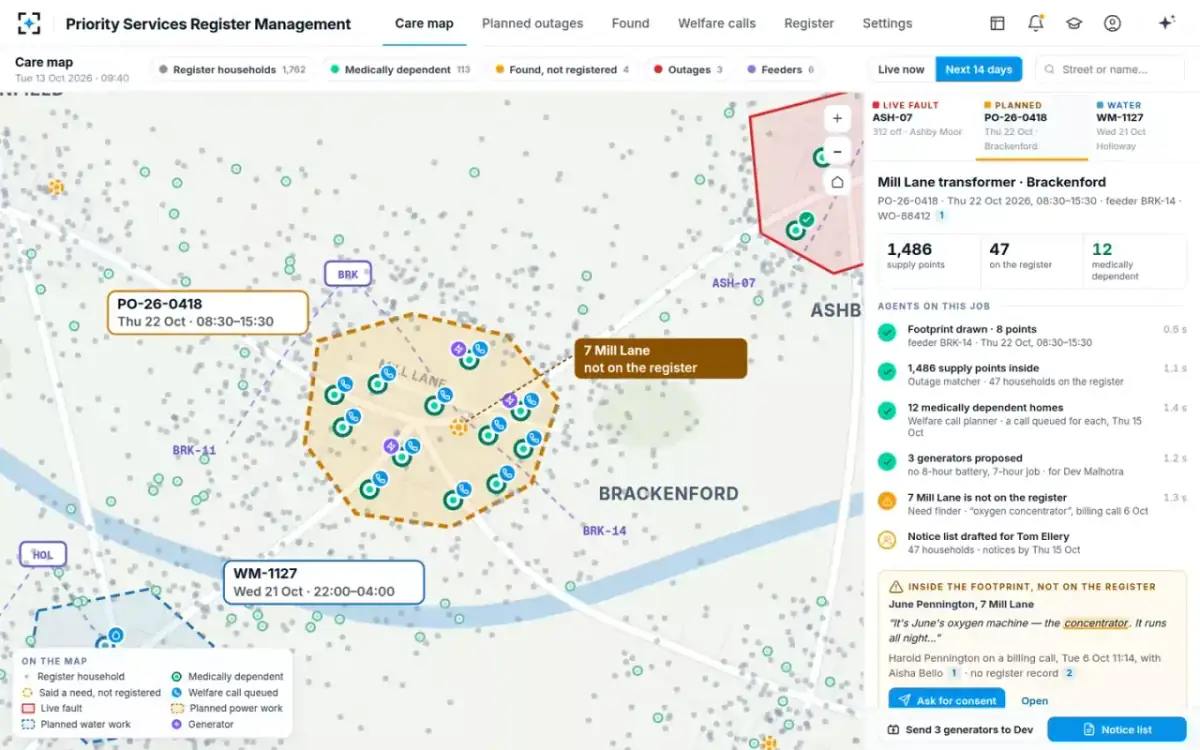The image size is (1200, 750).
Task: Toggle the Register households filter chip
Action: tap(233, 70)
